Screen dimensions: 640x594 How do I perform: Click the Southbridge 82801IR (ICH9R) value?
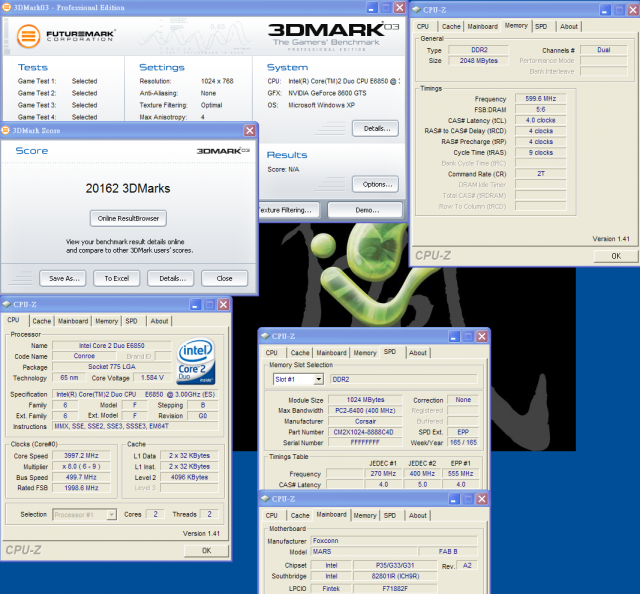(x=395, y=576)
